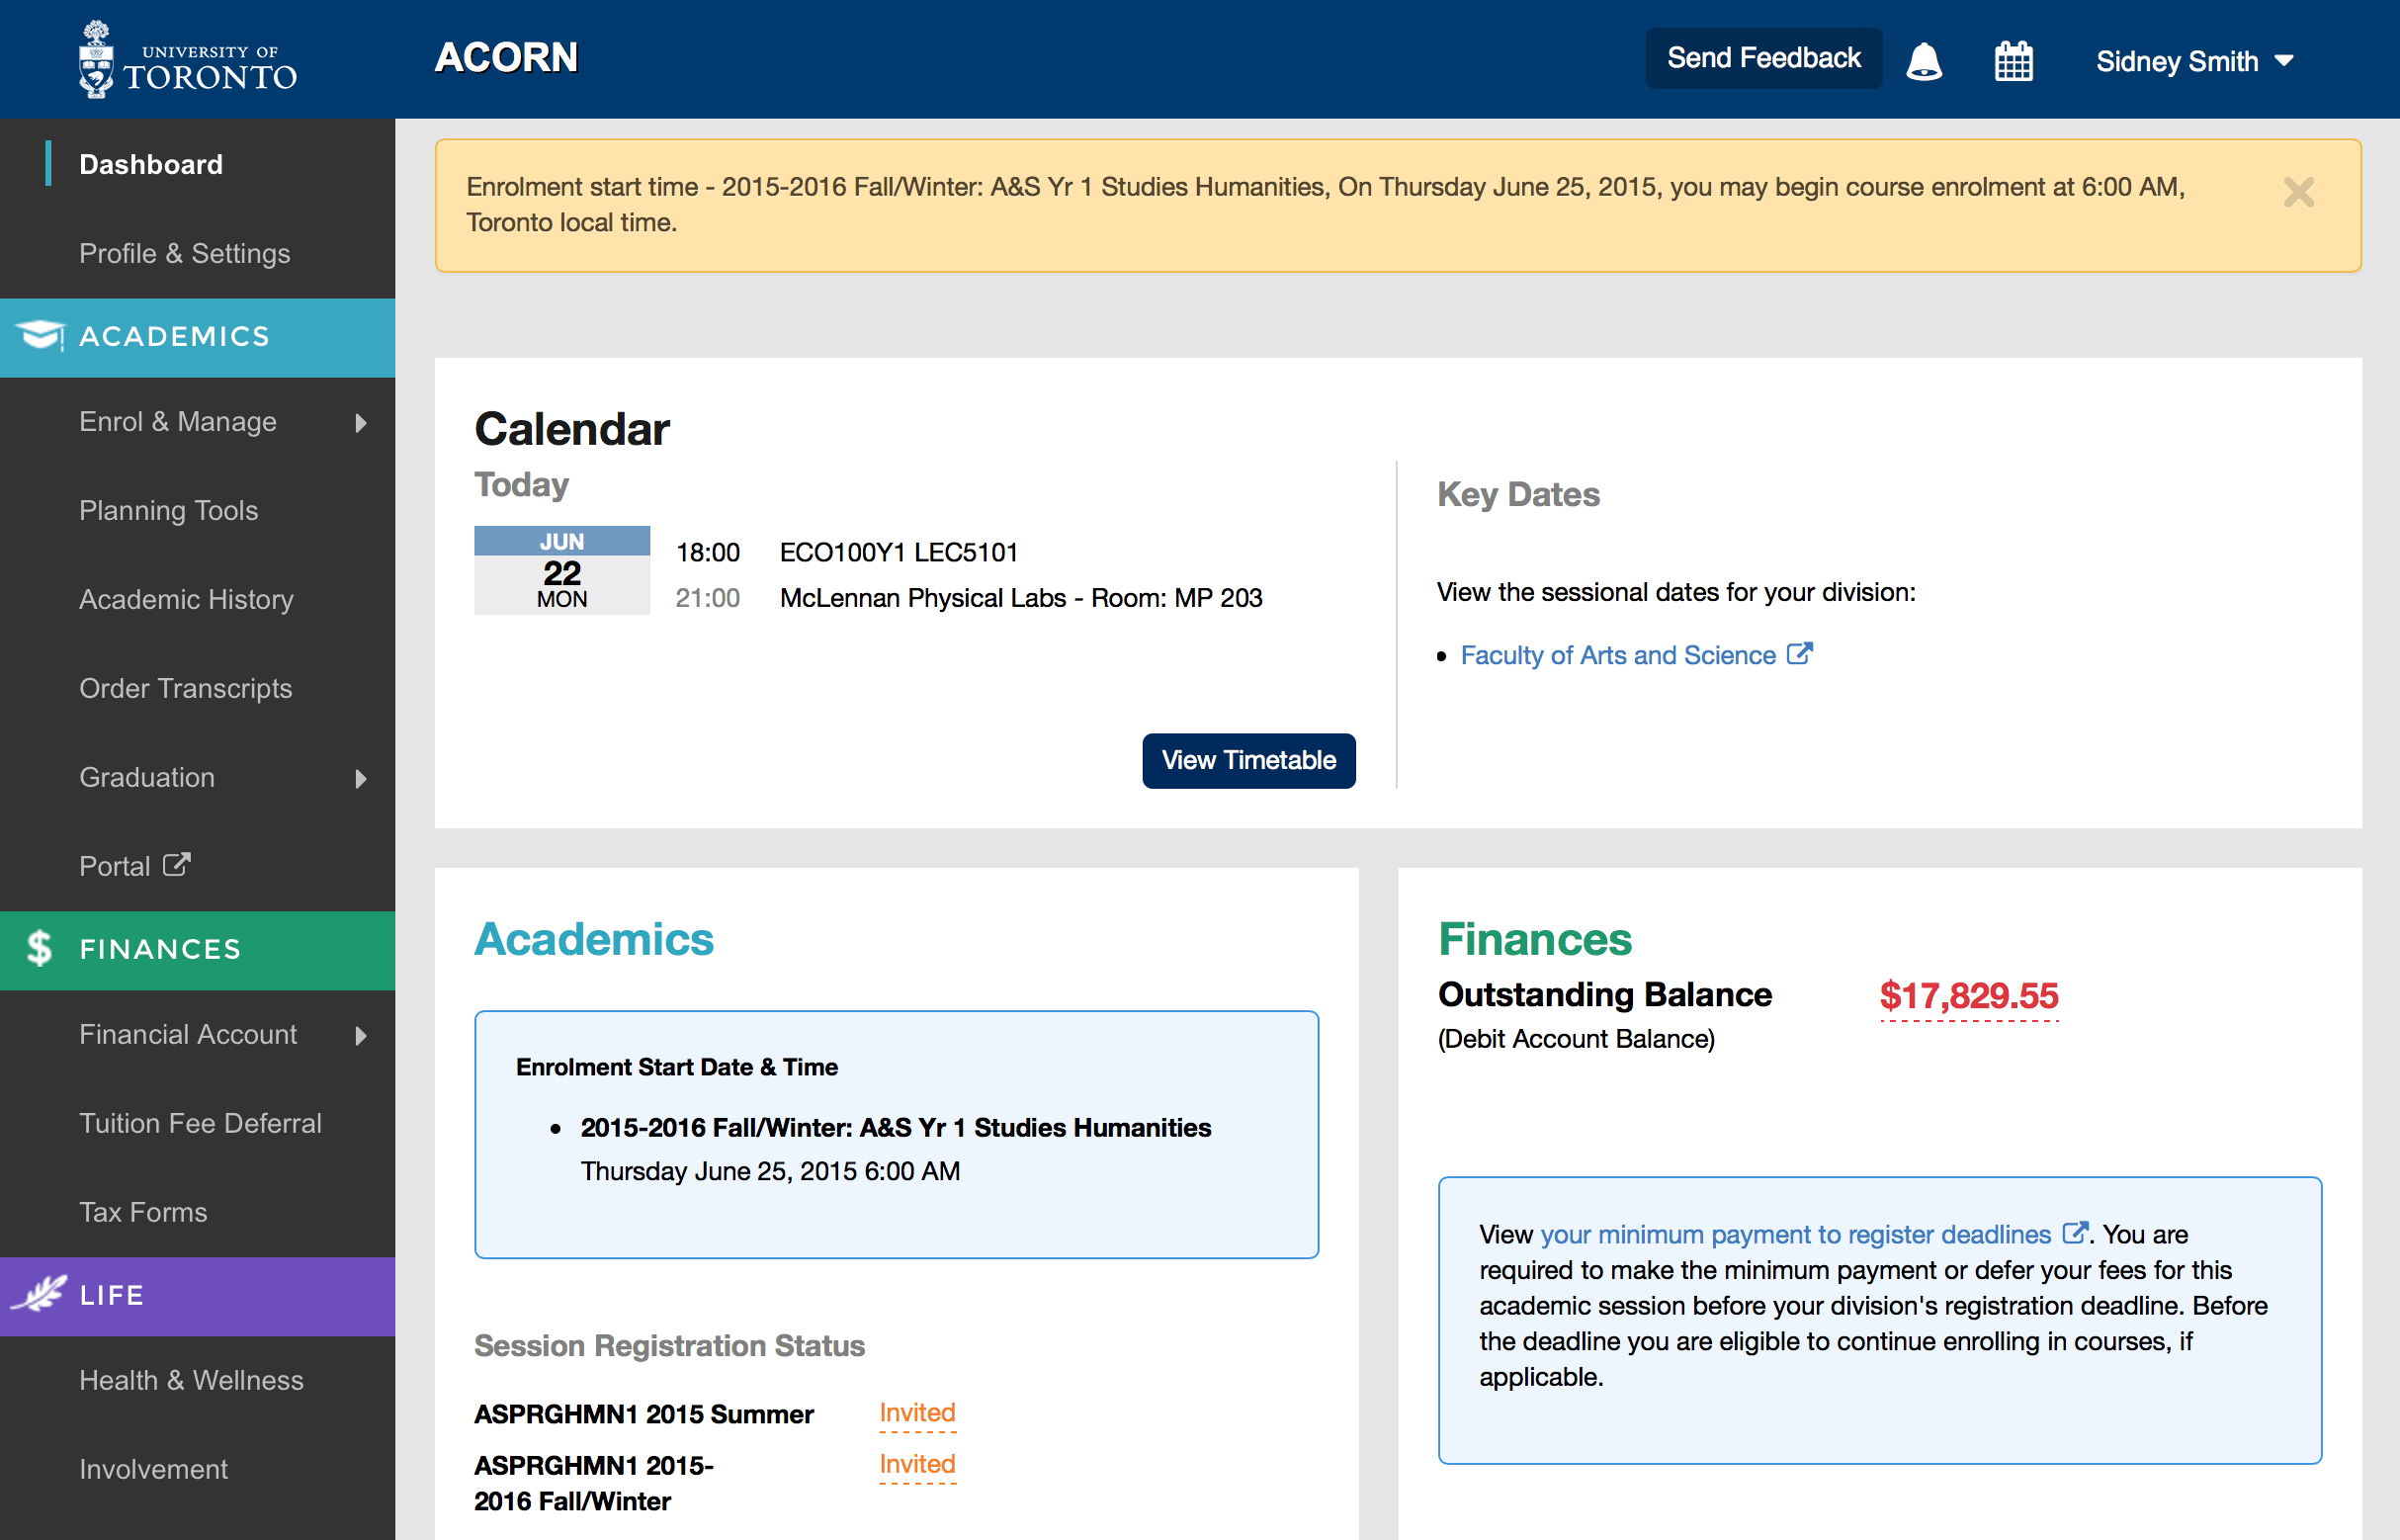Open Academic History in sidebar
This screenshot has width=2400, height=1540.
click(x=186, y=599)
